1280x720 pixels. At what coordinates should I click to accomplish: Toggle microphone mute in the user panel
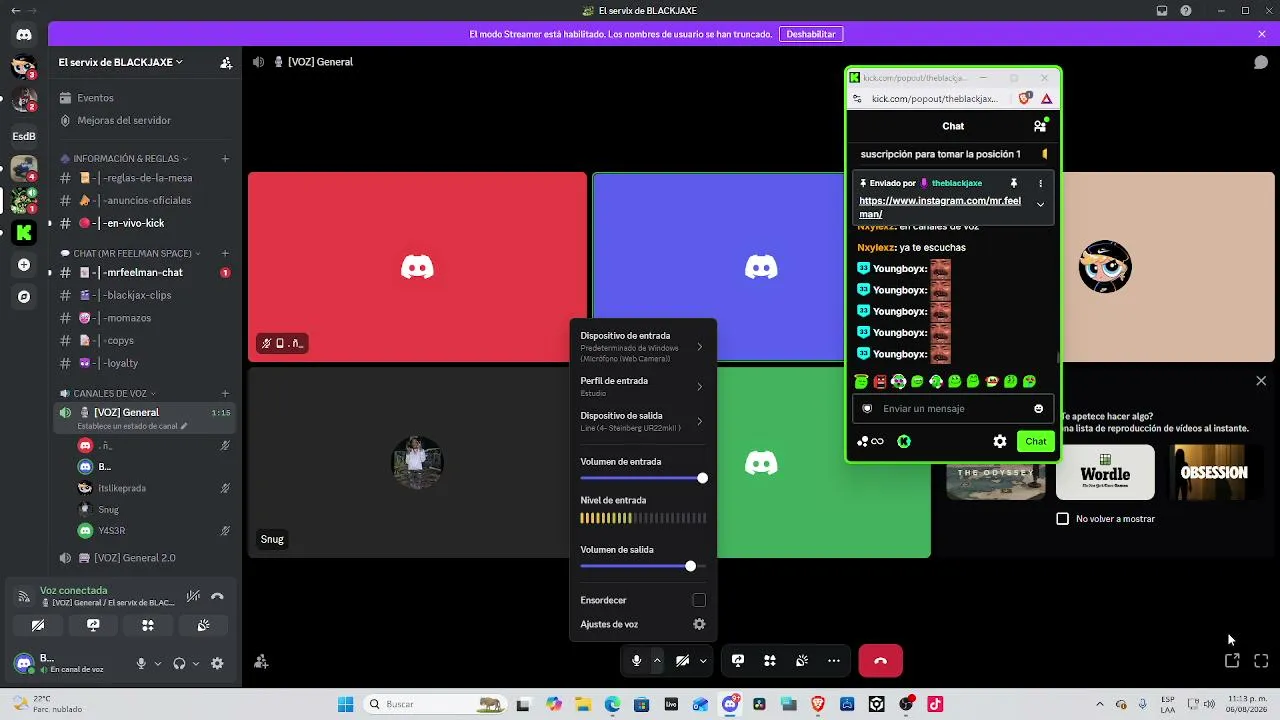point(141,663)
